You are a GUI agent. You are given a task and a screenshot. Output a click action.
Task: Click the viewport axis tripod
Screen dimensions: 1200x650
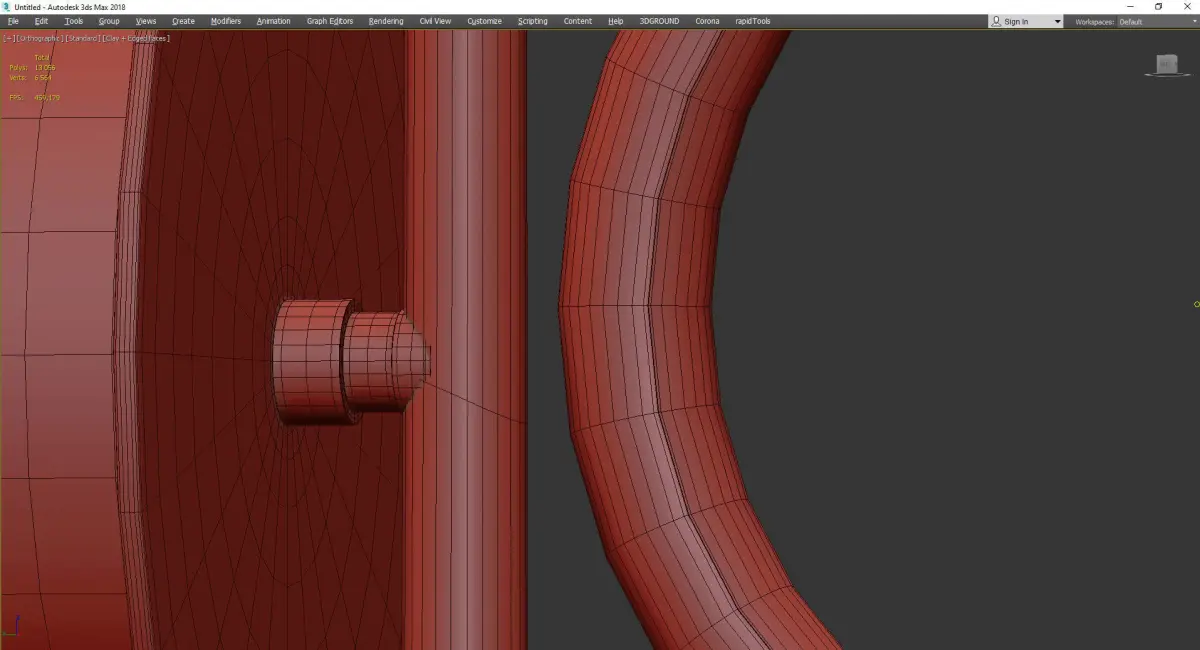[x=13, y=625]
